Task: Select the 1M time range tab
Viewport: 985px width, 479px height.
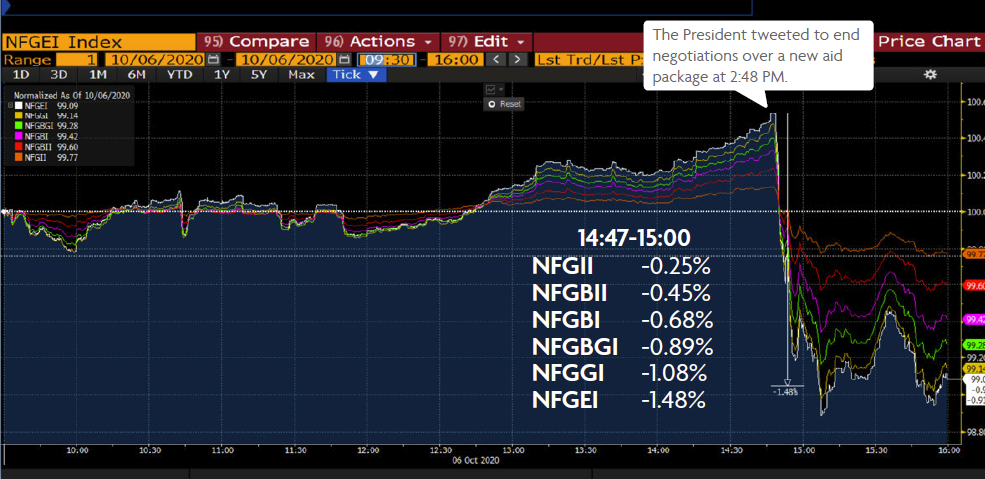Action: [98, 74]
